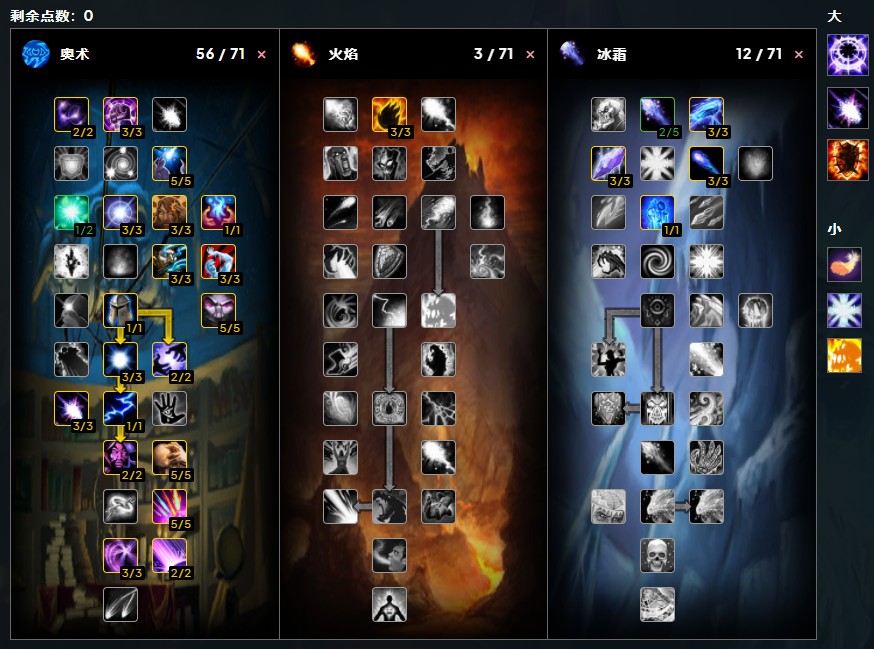
Task: Reset the Fire tree with its red X
Action: click(530, 55)
